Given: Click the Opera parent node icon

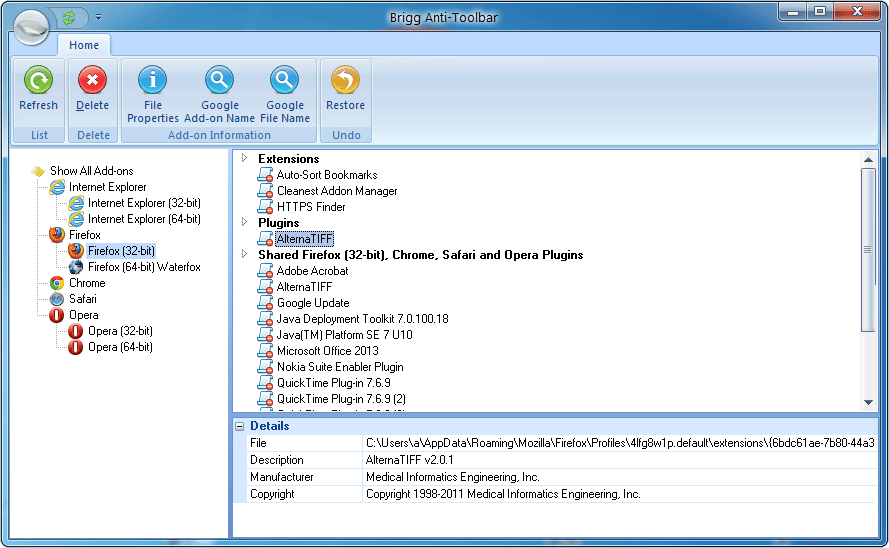Looking at the screenshot, I should coord(57,315).
